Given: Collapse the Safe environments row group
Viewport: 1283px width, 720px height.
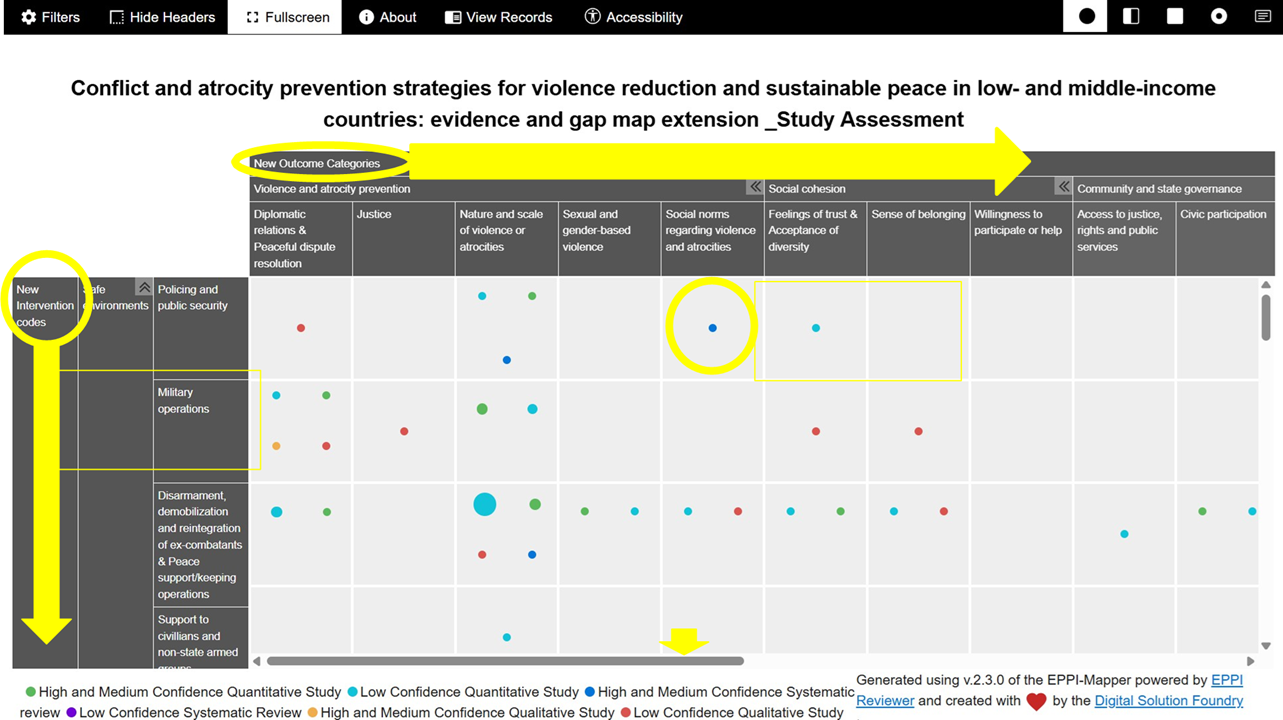Looking at the screenshot, I should coord(144,288).
